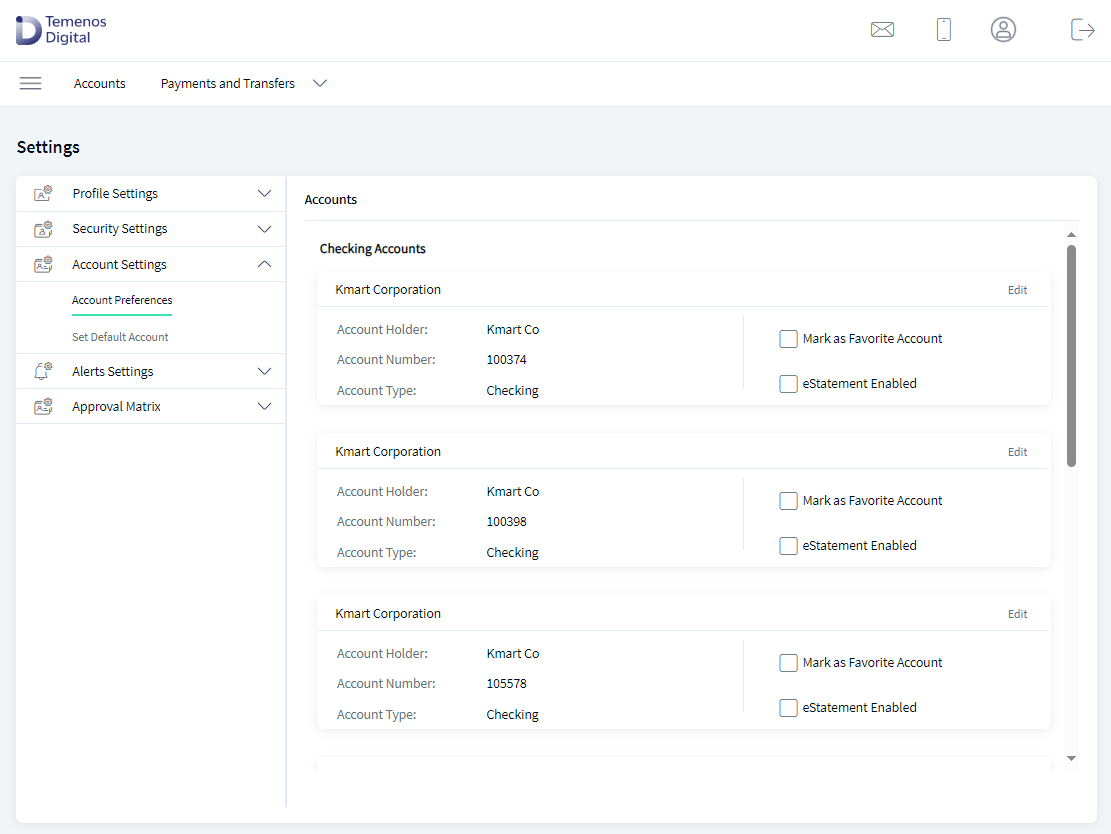The height and width of the screenshot is (834, 1111).
Task: Open the messages envelope icon
Action: pyautogui.click(x=882, y=30)
